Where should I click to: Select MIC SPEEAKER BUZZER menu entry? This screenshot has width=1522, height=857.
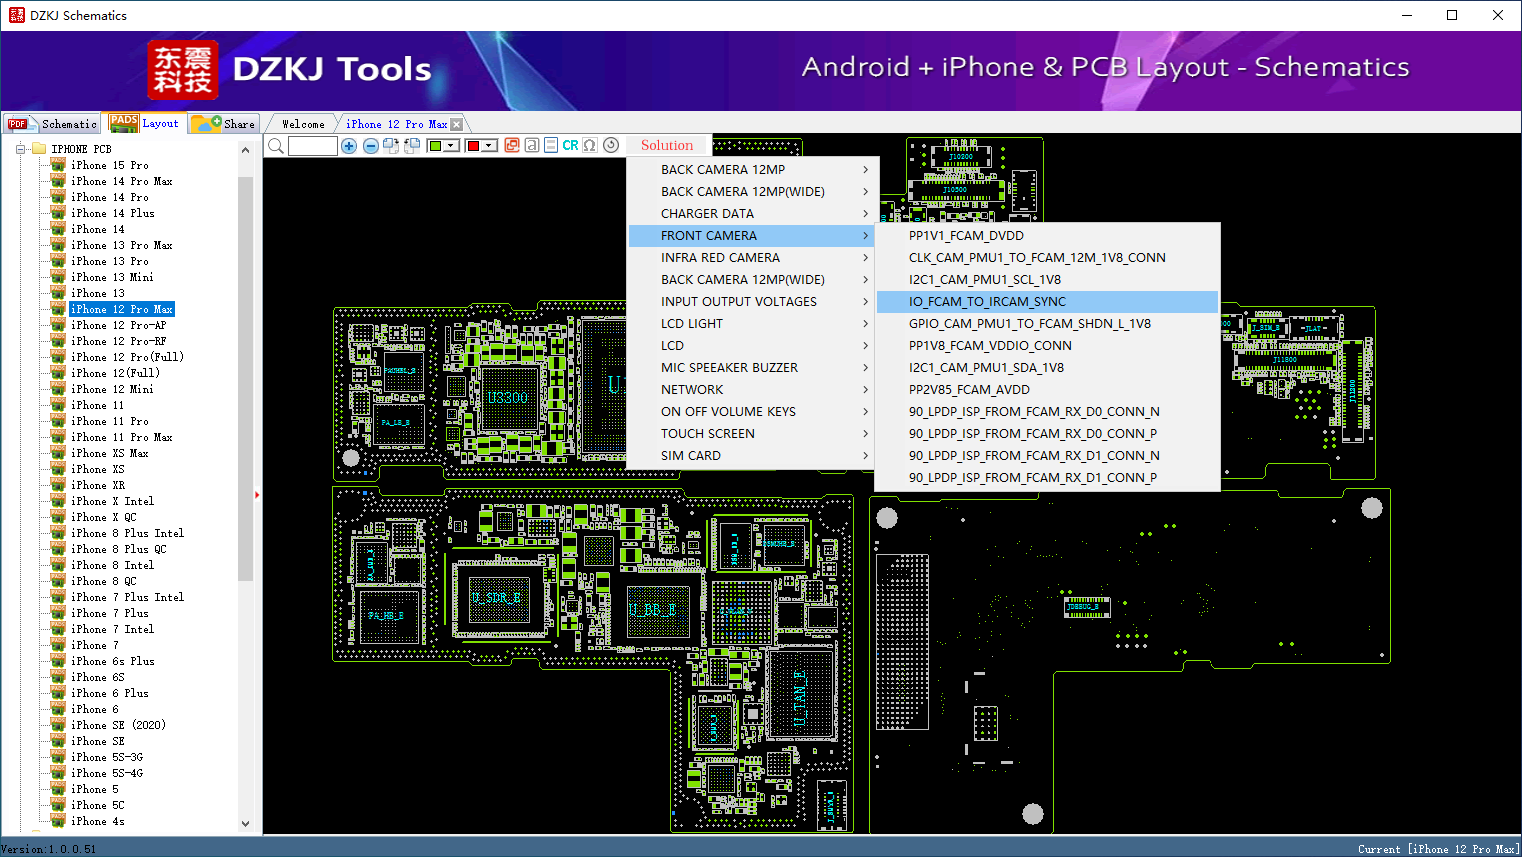tap(752, 368)
